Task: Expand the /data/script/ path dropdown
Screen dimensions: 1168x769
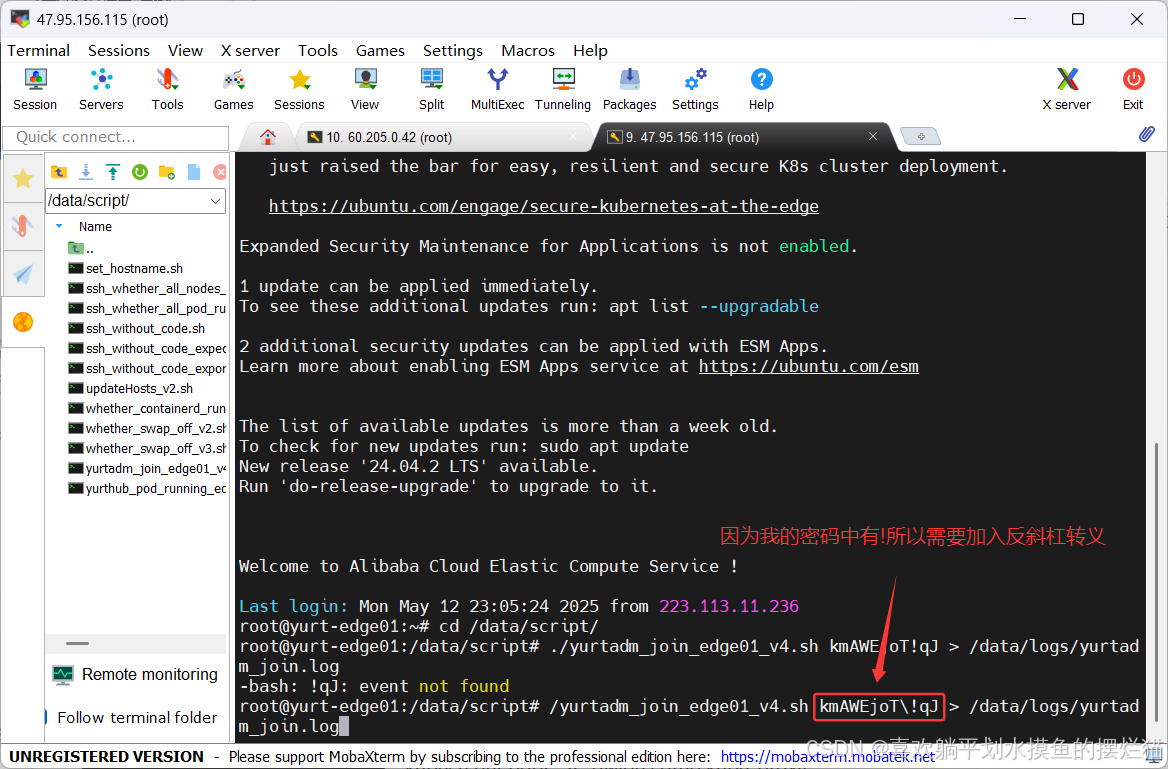Action: [x=215, y=201]
